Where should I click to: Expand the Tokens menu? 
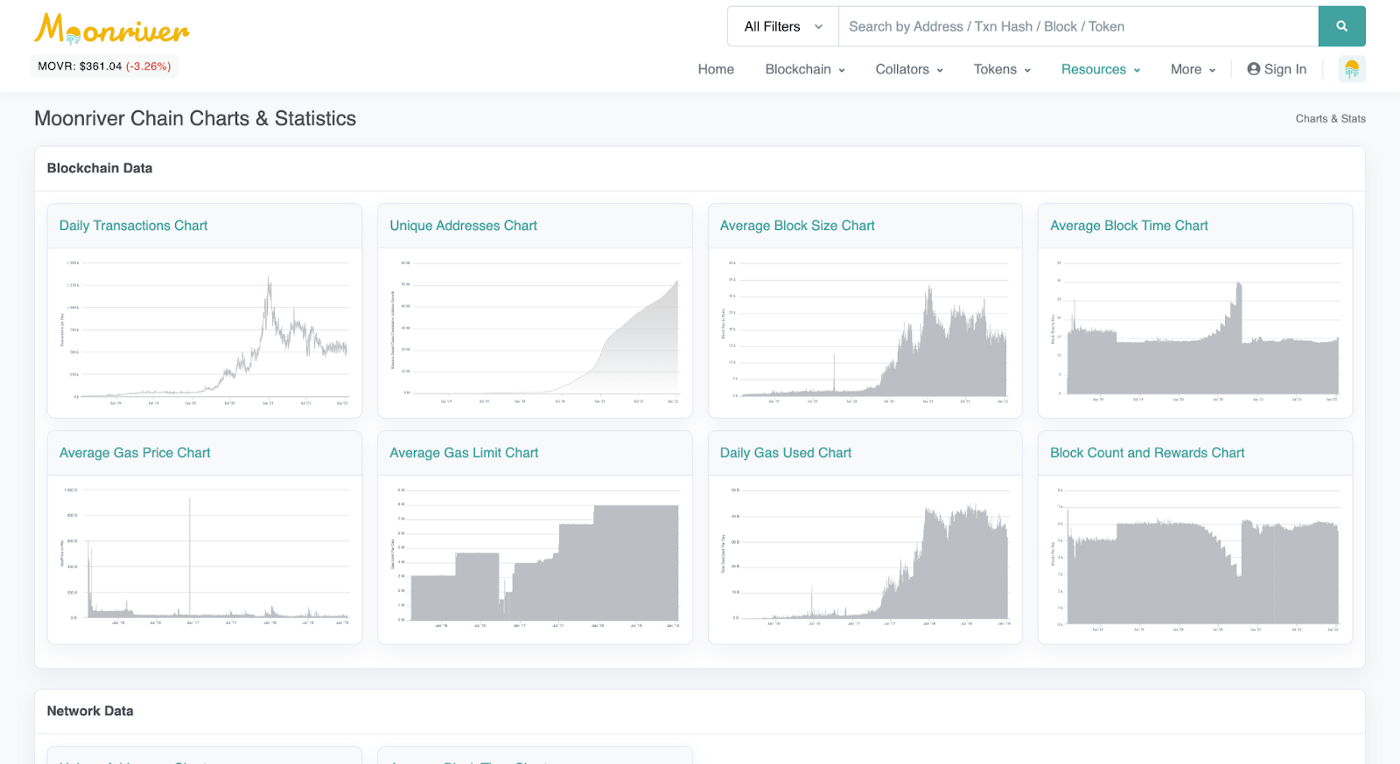1002,69
